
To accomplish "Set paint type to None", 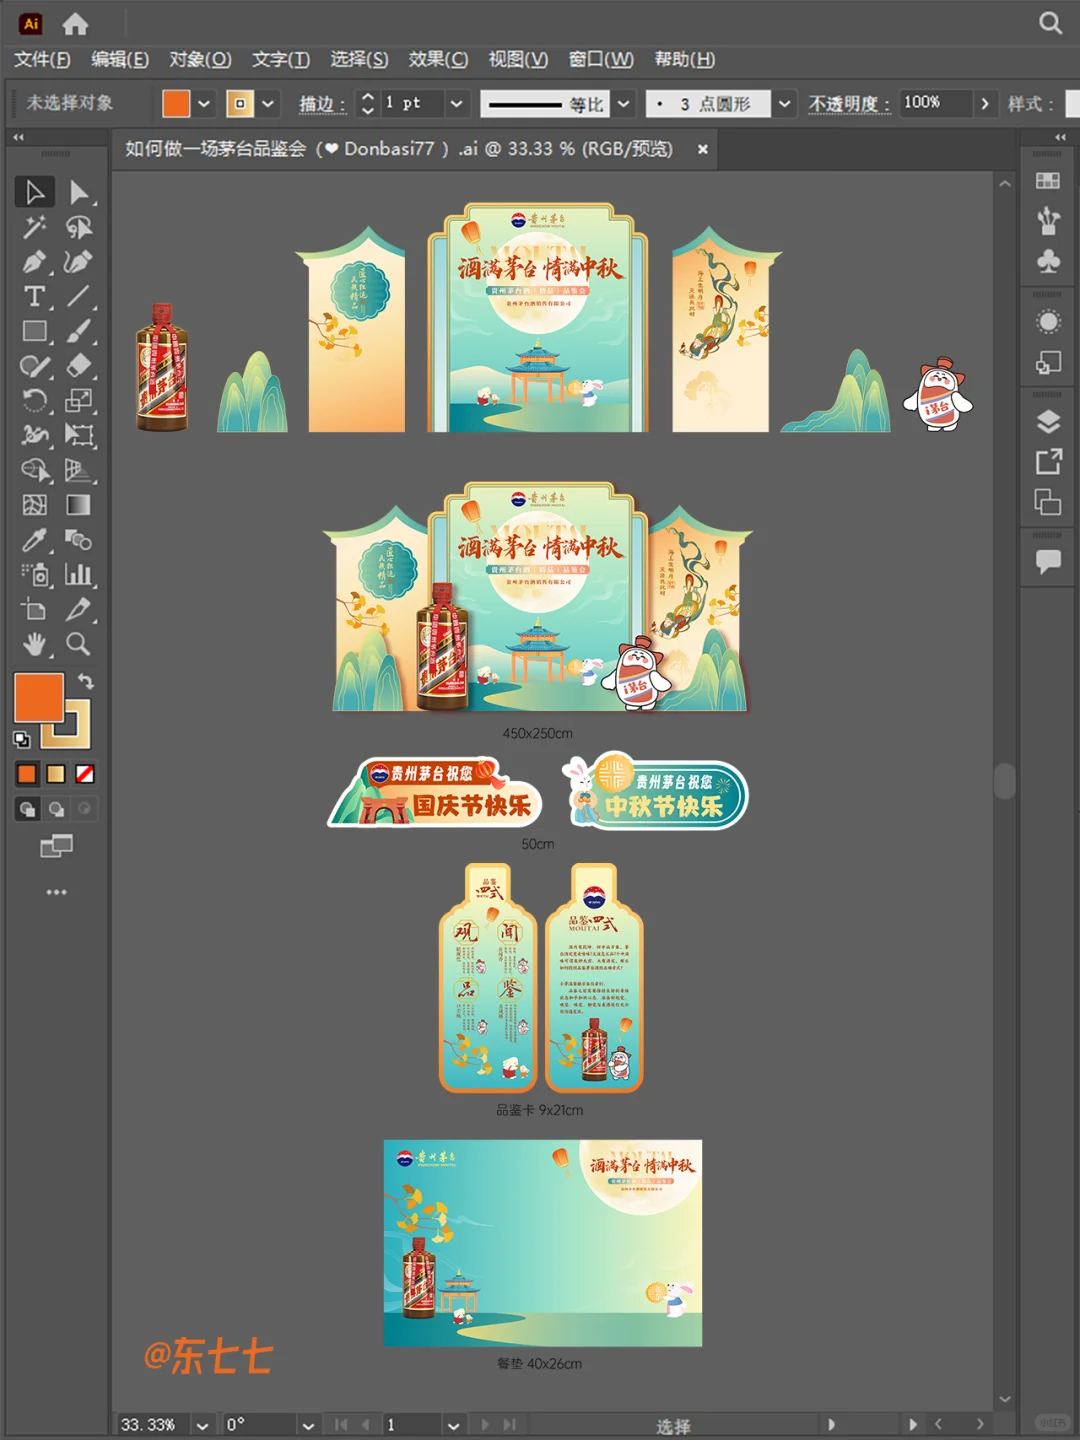I will pyautogui.click(x=85, y=774).
